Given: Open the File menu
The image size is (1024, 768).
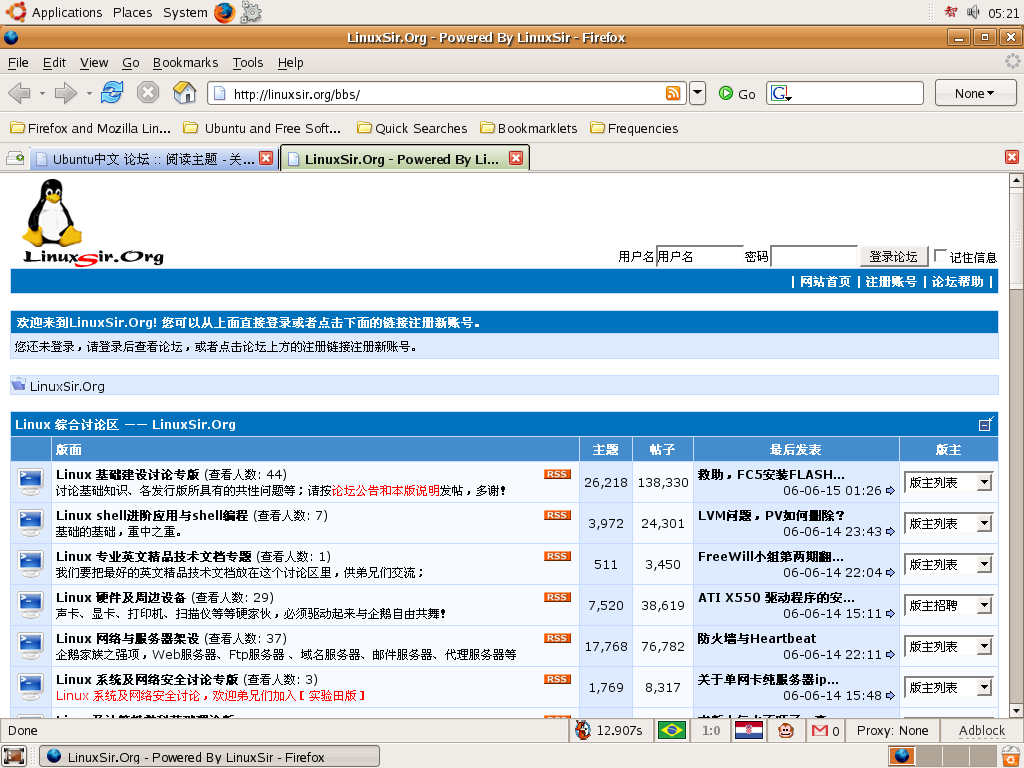Looking at the screenshot, I should tap(18, 63).
